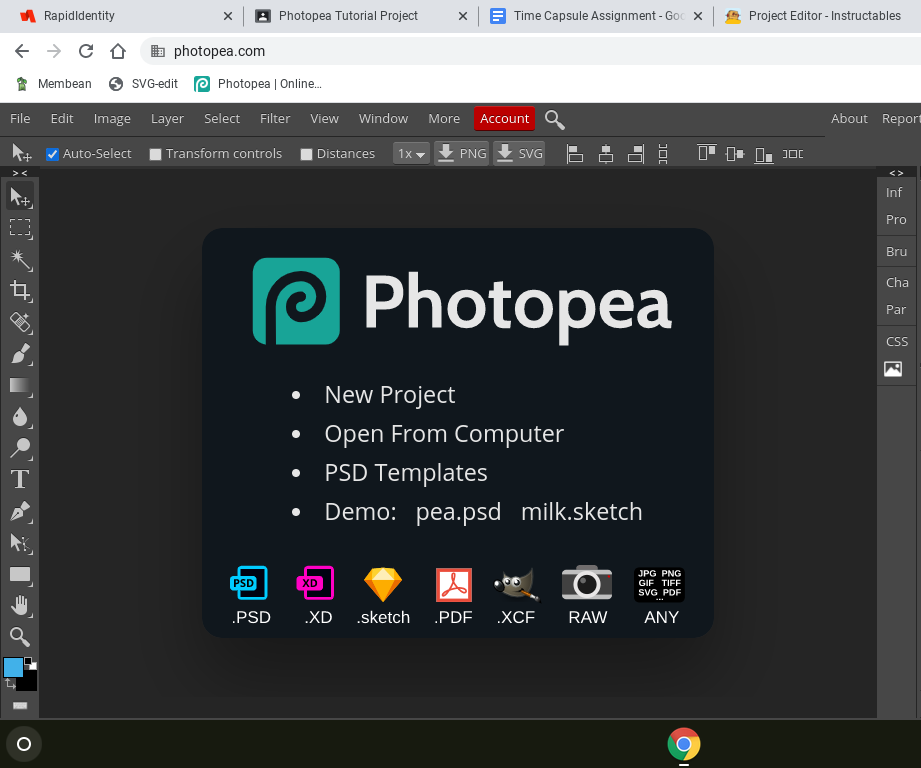The height and width of the screenshot is (768, 921).
Task: Enable Transform controls checkbox
Action: point(155,154)
